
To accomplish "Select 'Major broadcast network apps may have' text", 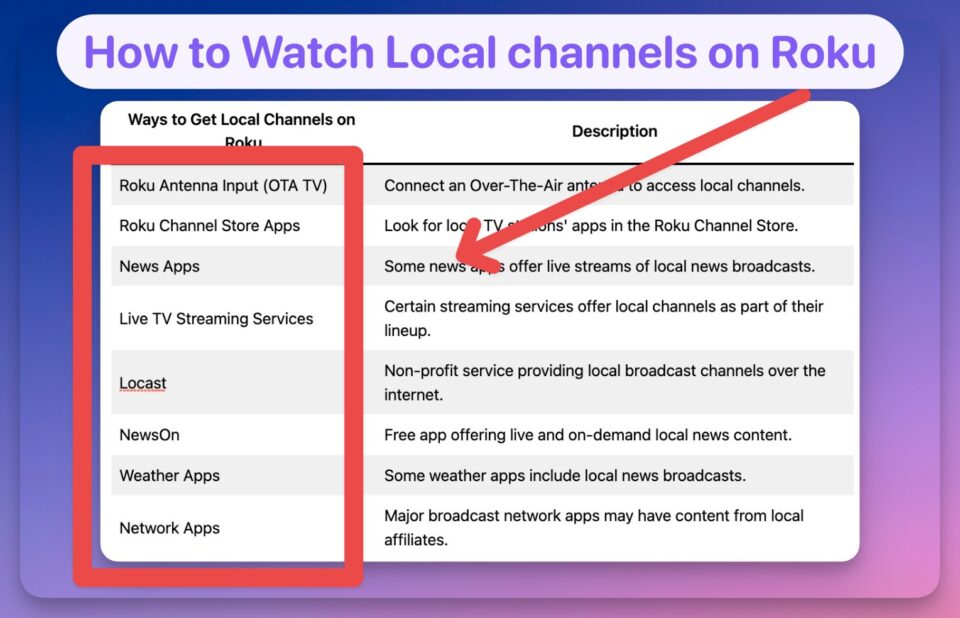I will (594, 528).
